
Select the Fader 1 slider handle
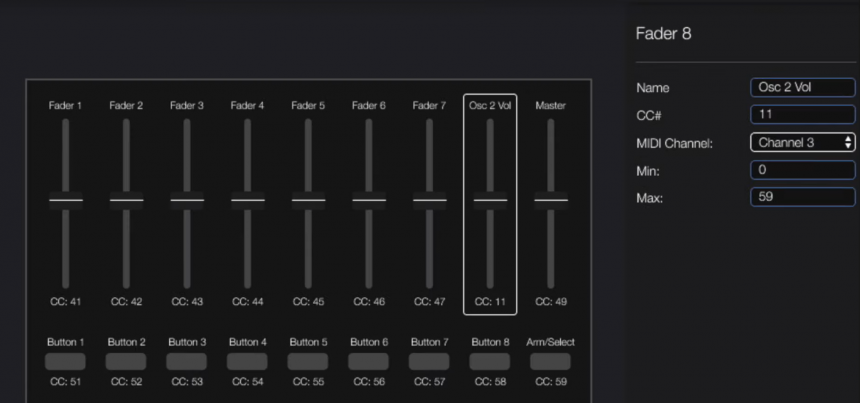tap(66, 200)
